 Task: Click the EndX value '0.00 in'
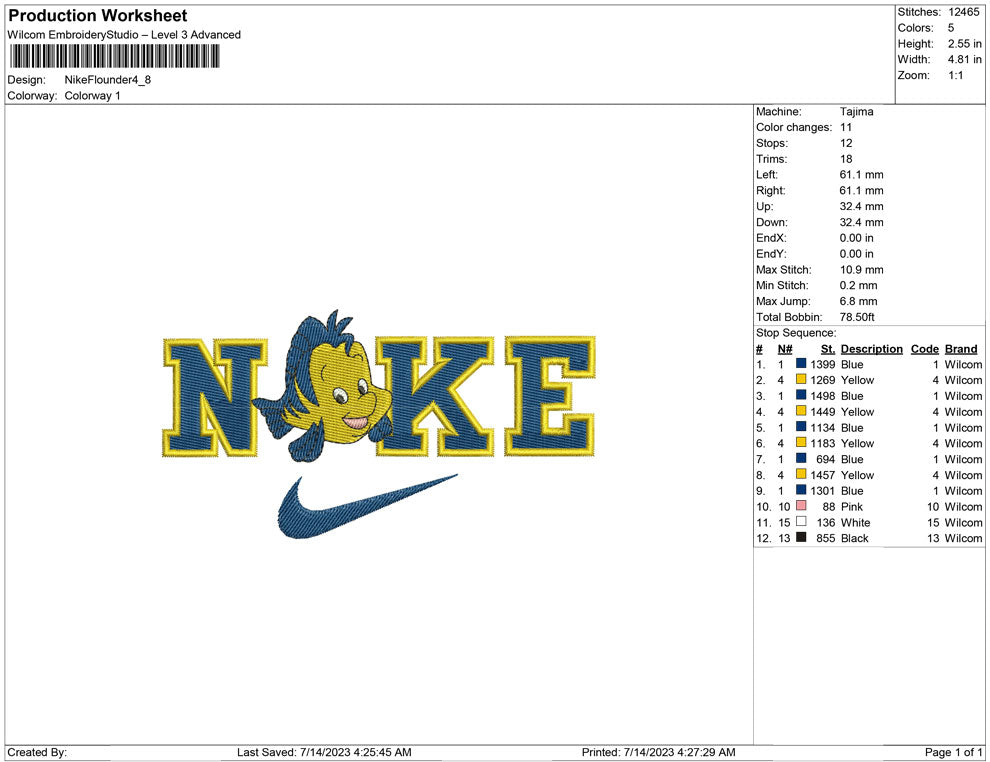[856, 237]
